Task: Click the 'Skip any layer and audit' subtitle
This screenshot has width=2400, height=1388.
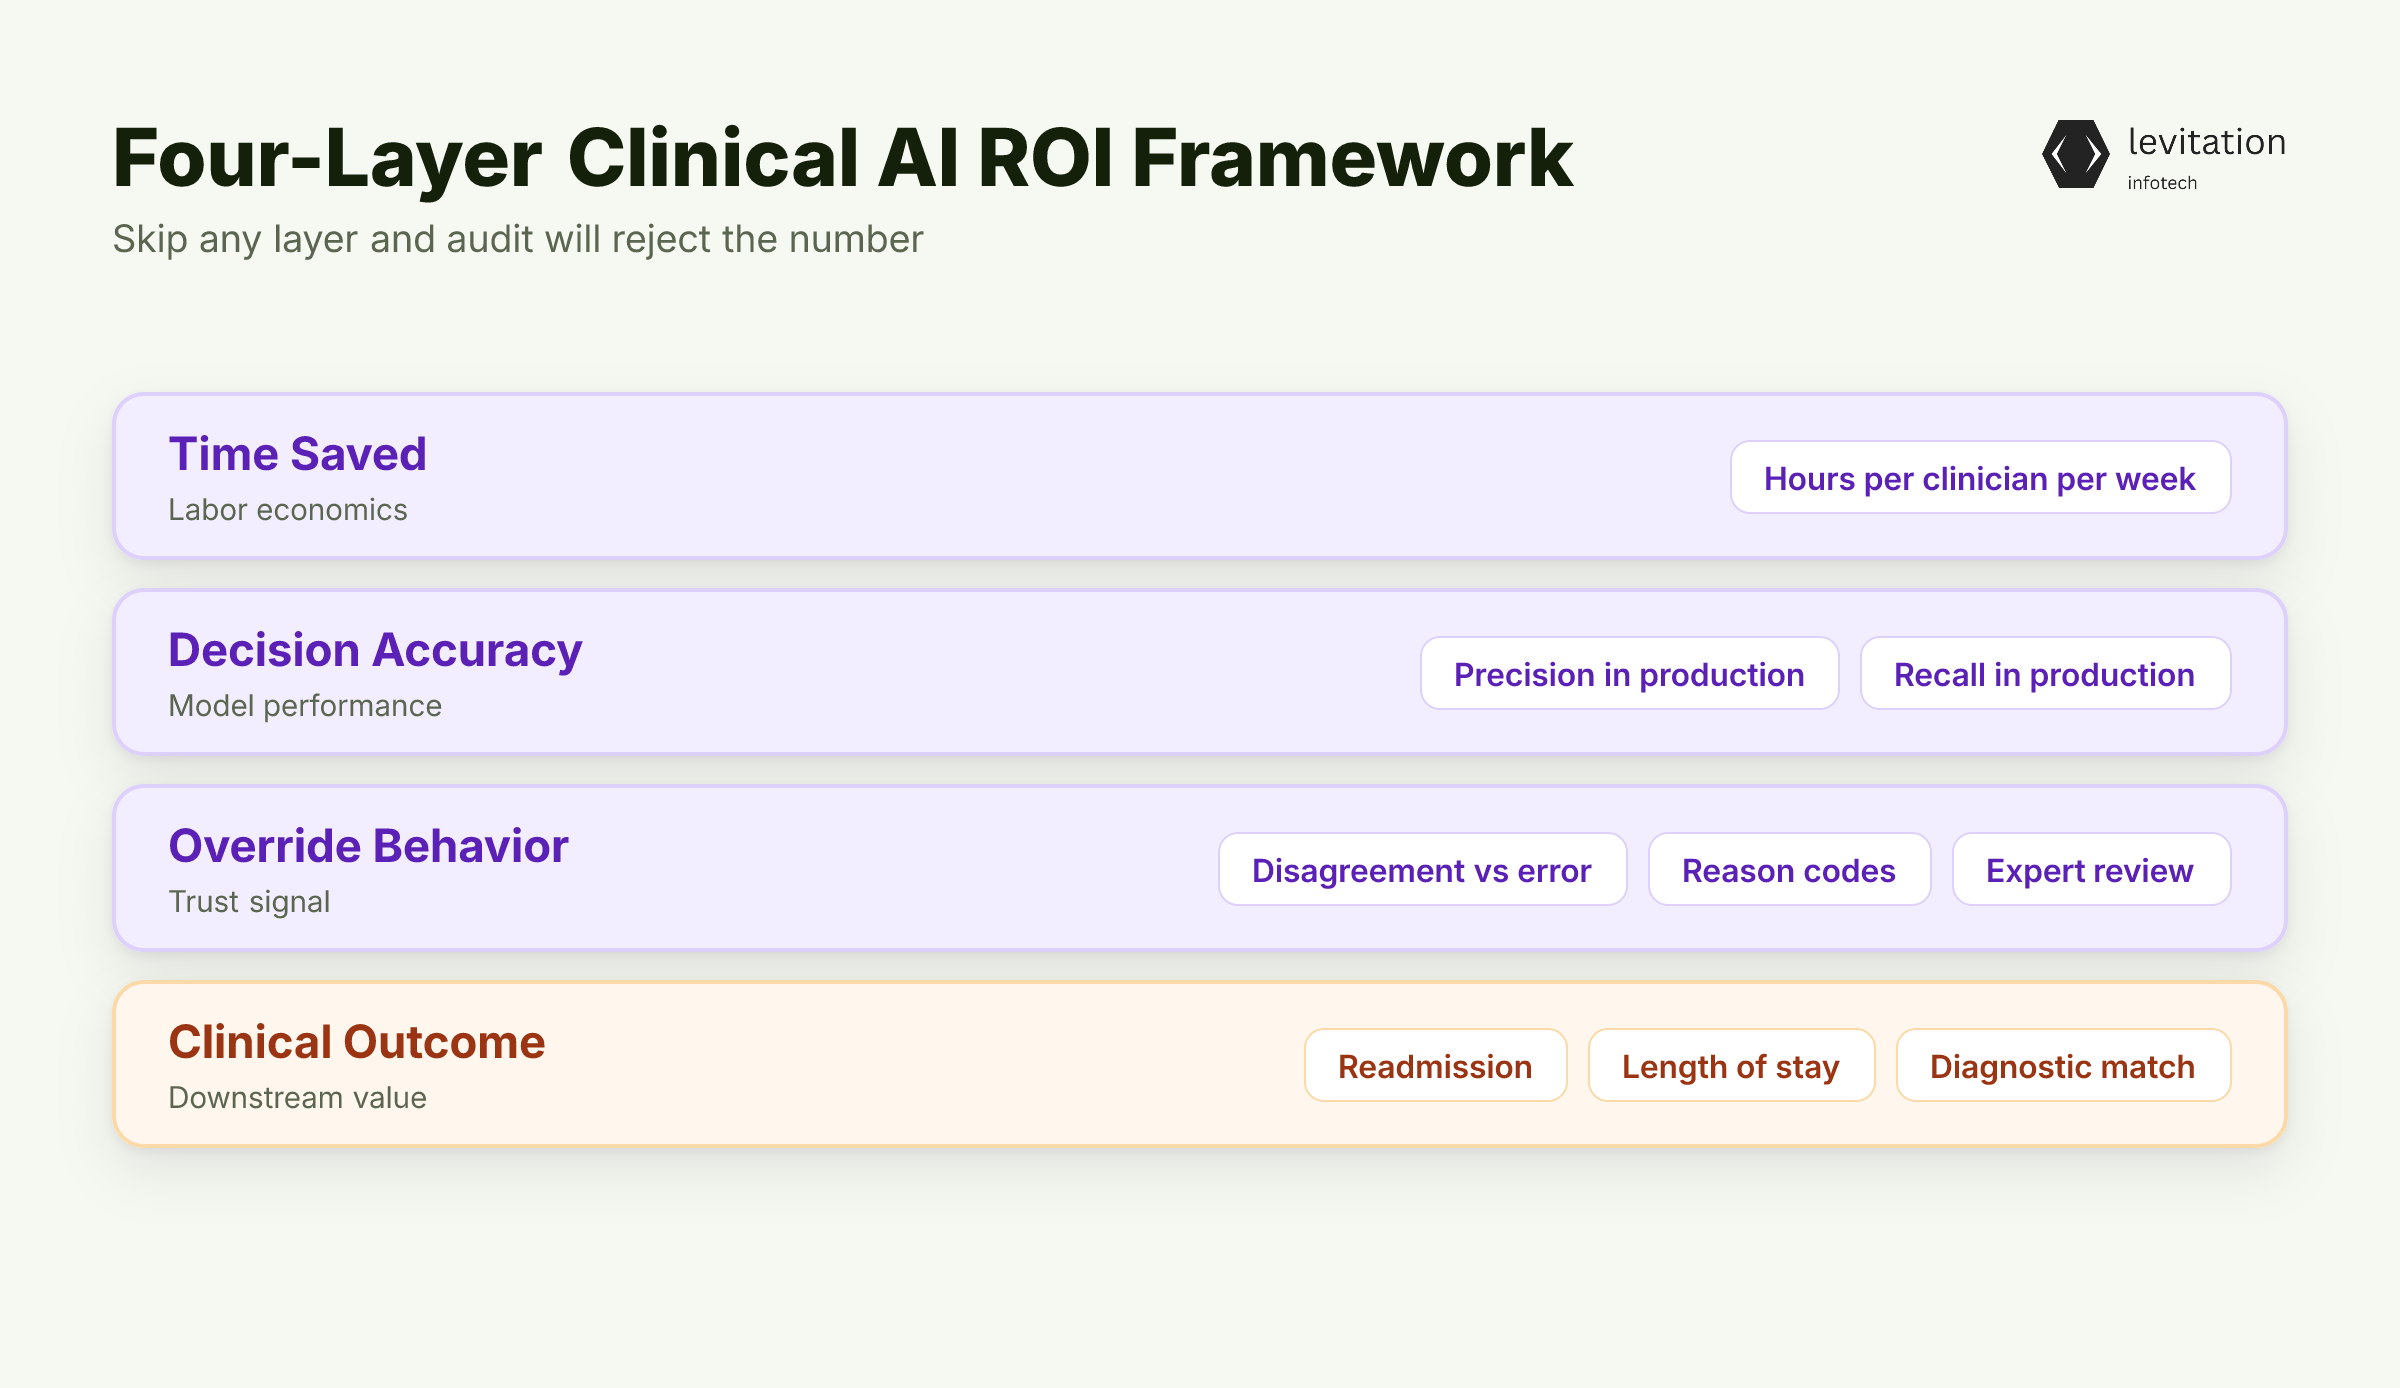Action: (518, 240)
